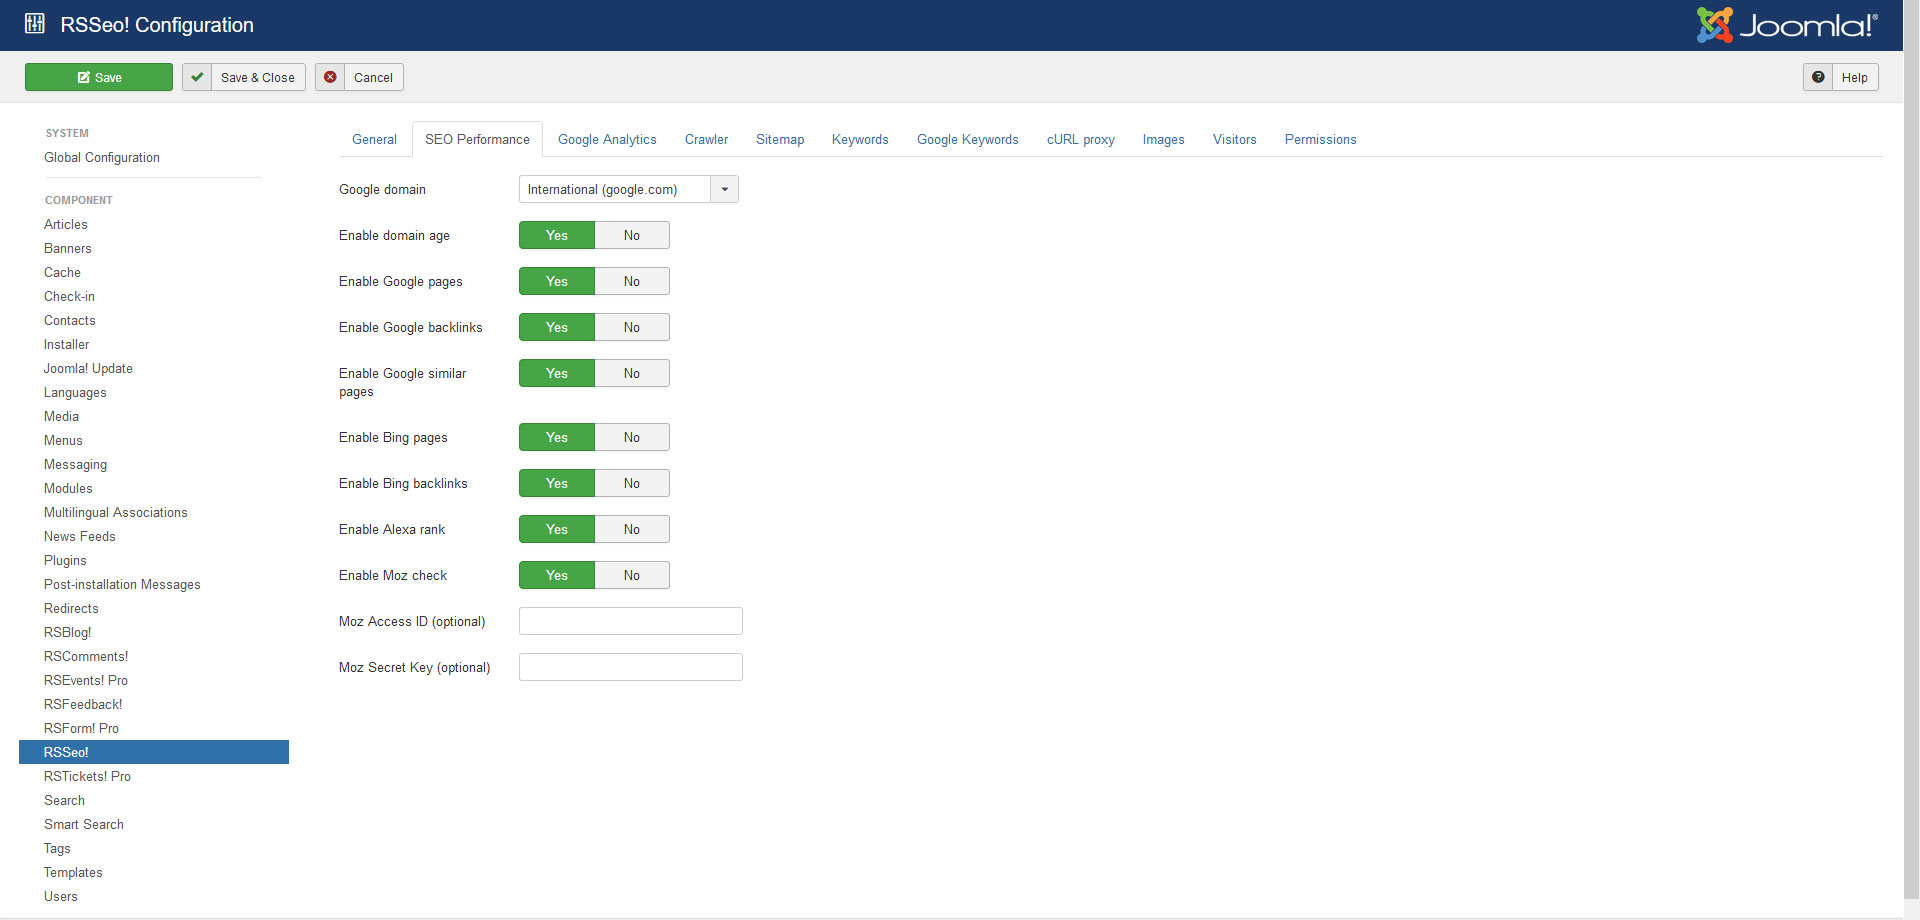Set Enable Moz check to Yes
The height and width of the screenshot is (920, 1920).
(557, 575)
